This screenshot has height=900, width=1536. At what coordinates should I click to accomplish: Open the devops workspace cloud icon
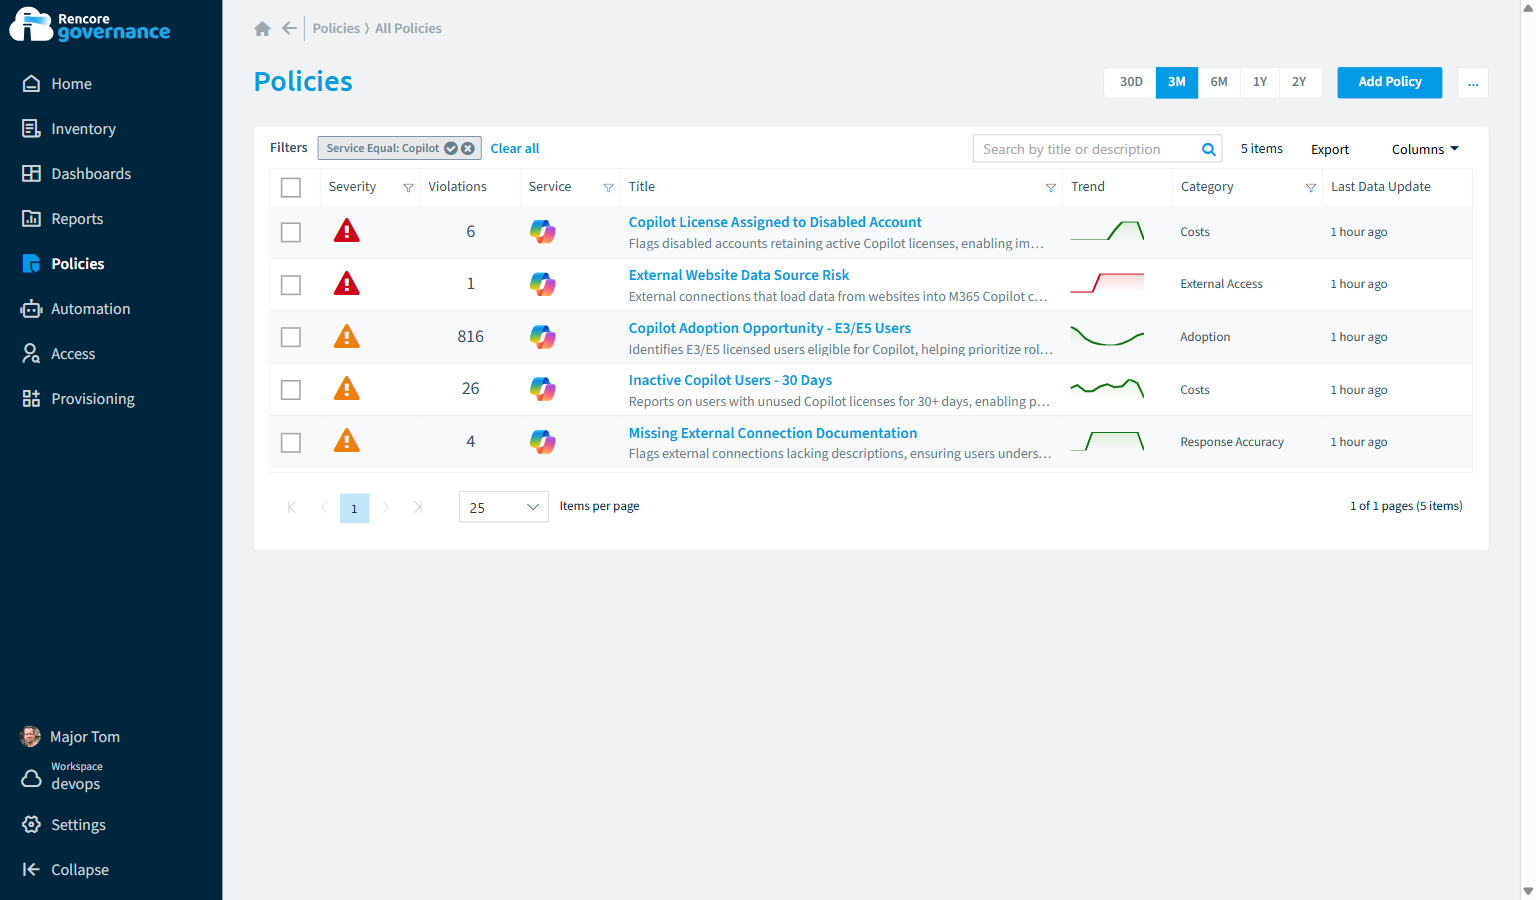[x=32, y=778]
